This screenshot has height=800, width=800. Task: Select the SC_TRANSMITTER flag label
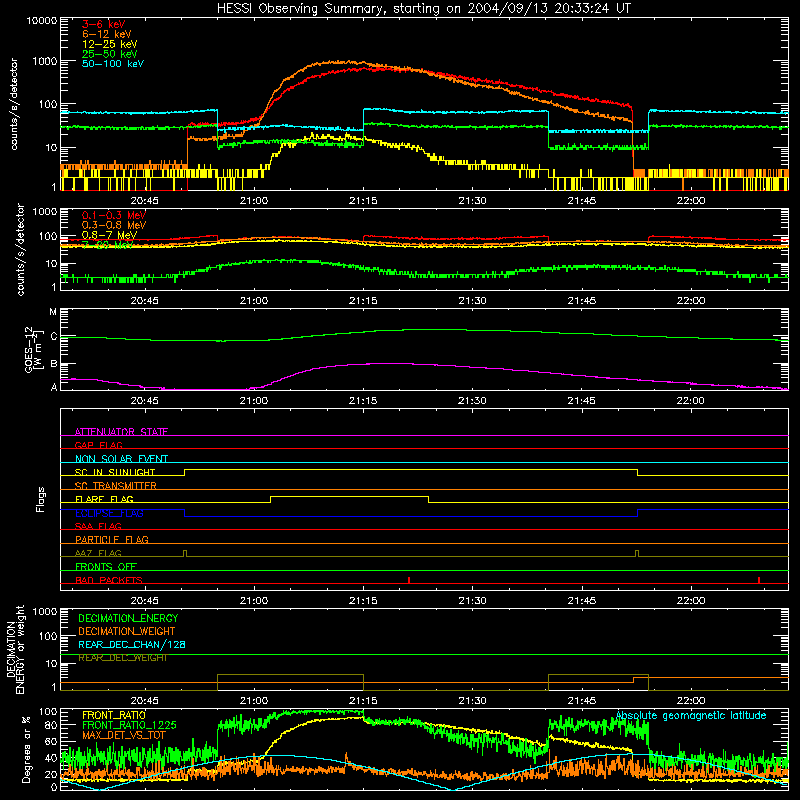(x=116, y=485)
